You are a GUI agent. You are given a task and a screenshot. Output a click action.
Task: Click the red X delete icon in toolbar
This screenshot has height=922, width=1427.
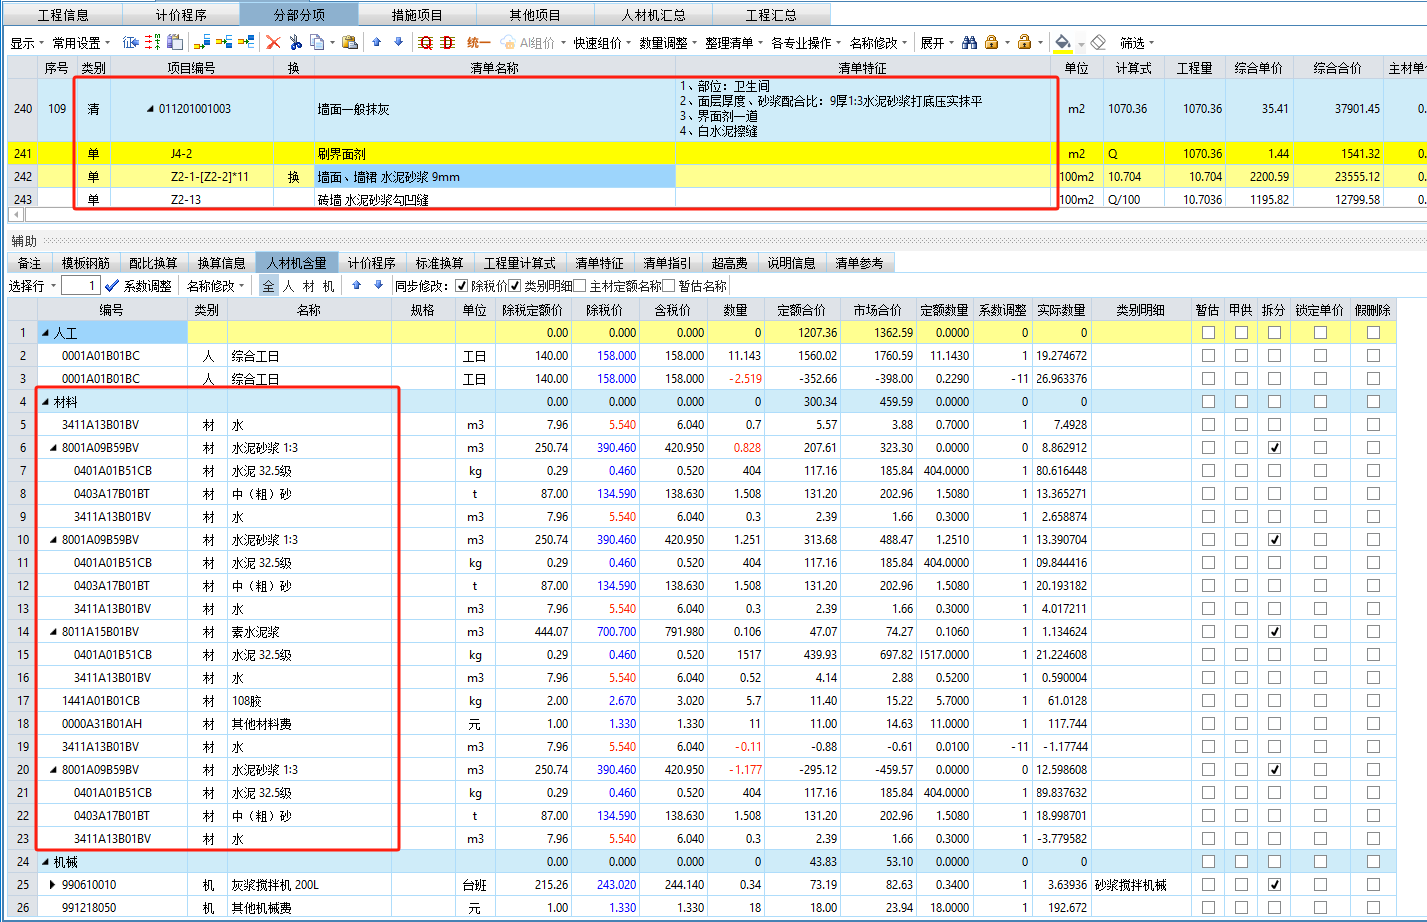273,42
